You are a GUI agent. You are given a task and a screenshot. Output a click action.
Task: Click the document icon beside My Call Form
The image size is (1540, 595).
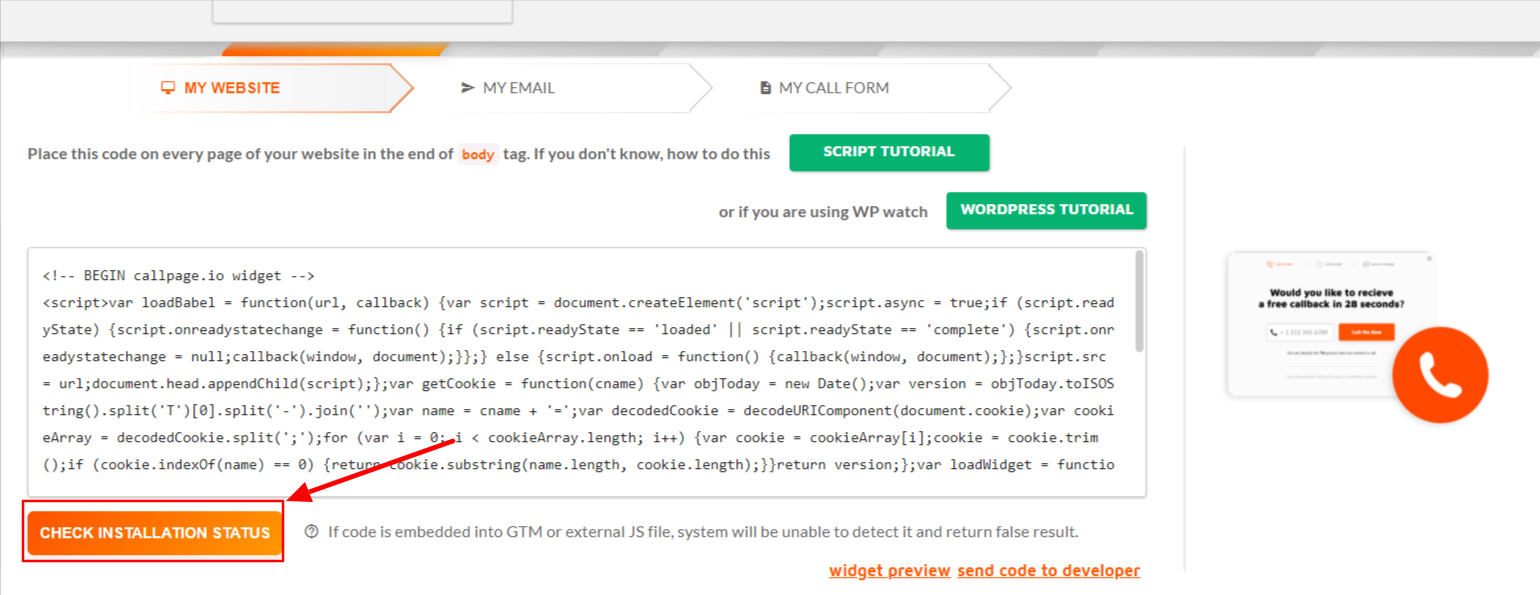765,88
